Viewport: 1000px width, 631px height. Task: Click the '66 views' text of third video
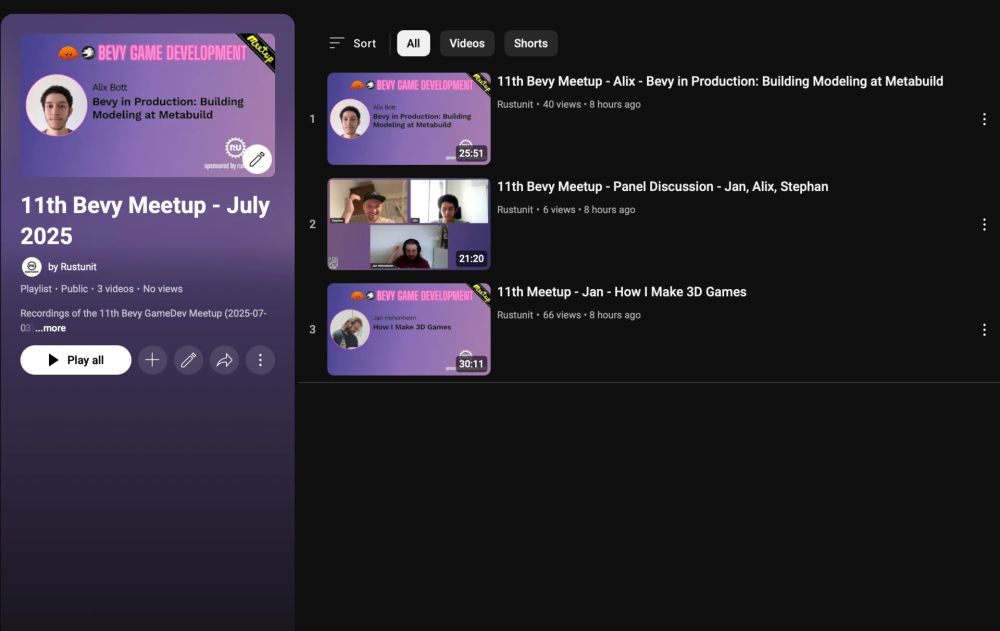(x=562, y=315)
